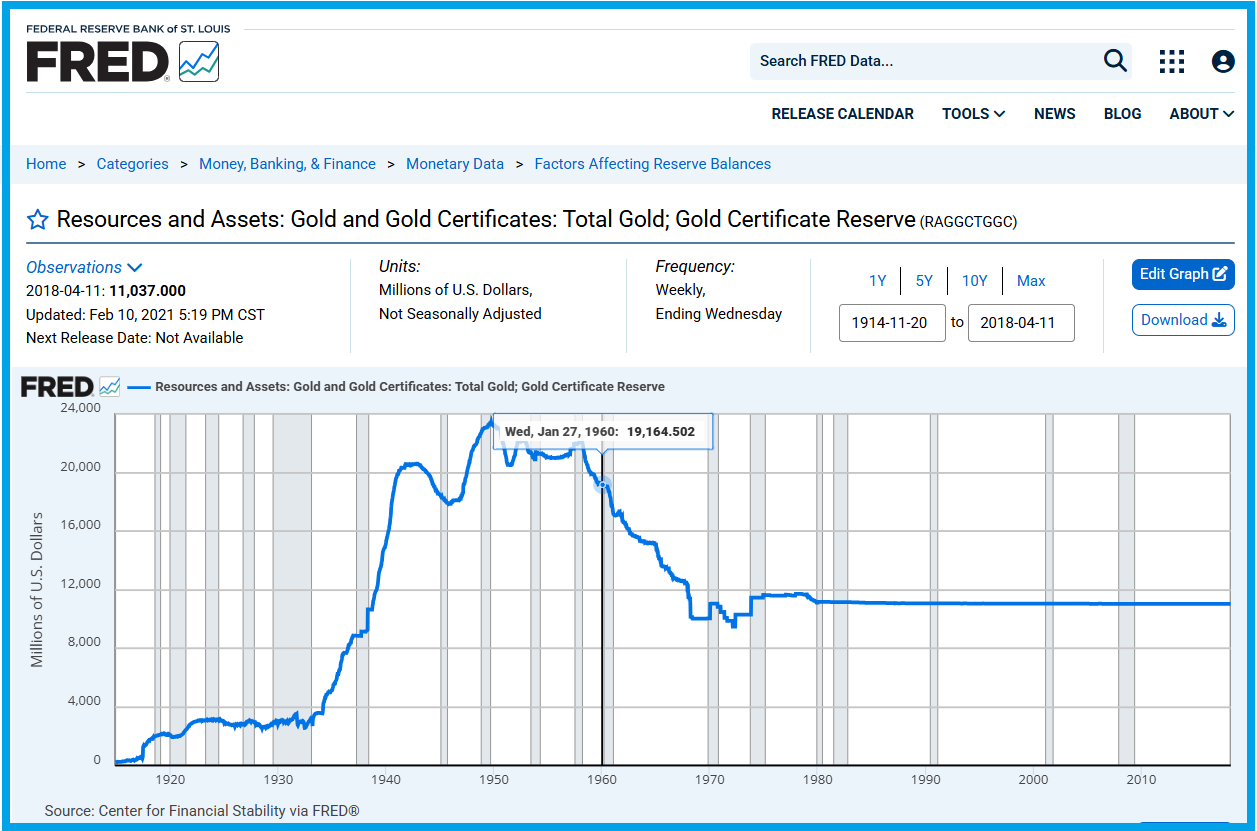Click the start date field 1914-11-20
The width and height of the screenshot is (1257, 831).
(x=891, y=323)
